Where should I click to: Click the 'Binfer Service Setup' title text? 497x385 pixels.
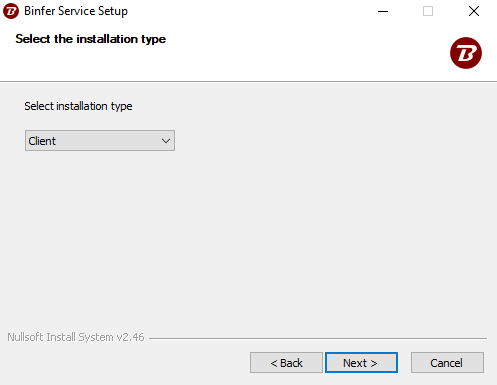76,11
